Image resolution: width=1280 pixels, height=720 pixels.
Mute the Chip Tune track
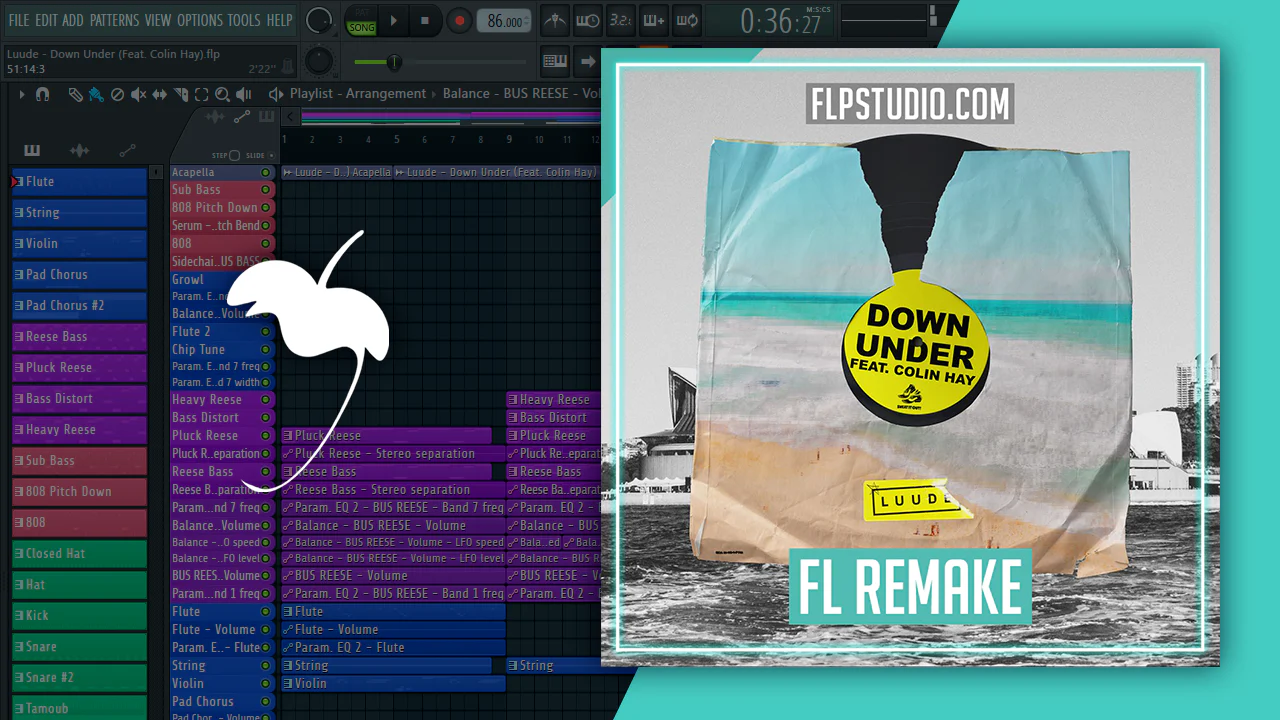tap(265, 350)
